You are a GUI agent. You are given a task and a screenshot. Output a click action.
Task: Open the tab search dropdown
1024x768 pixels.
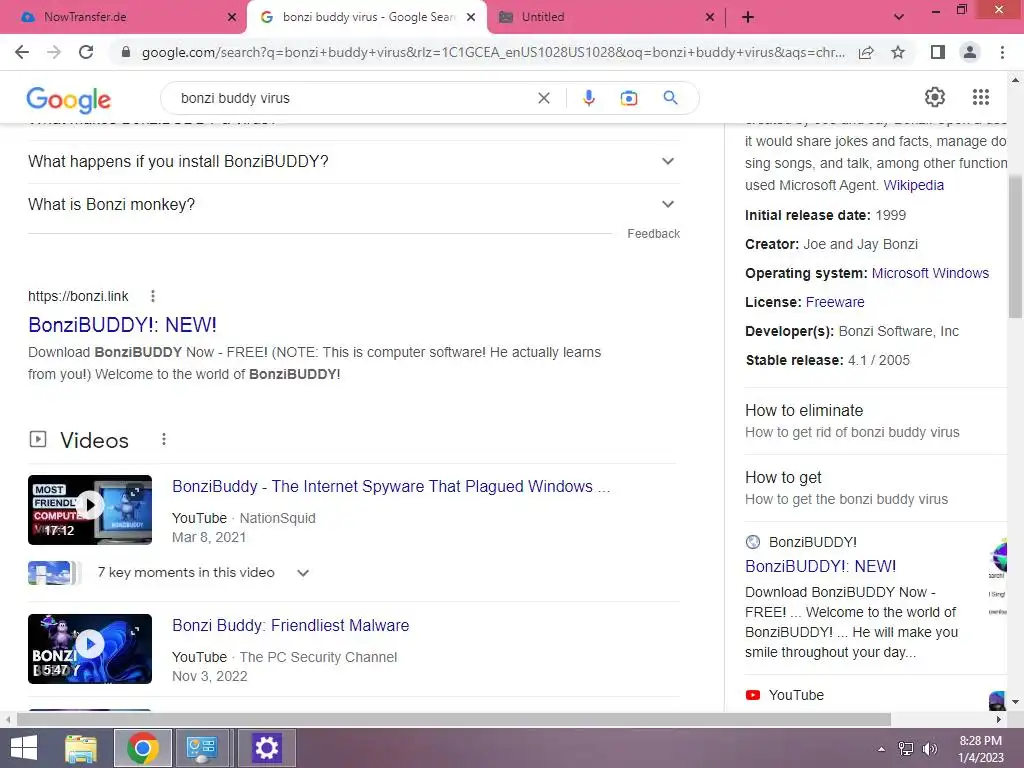coord(899,17)
